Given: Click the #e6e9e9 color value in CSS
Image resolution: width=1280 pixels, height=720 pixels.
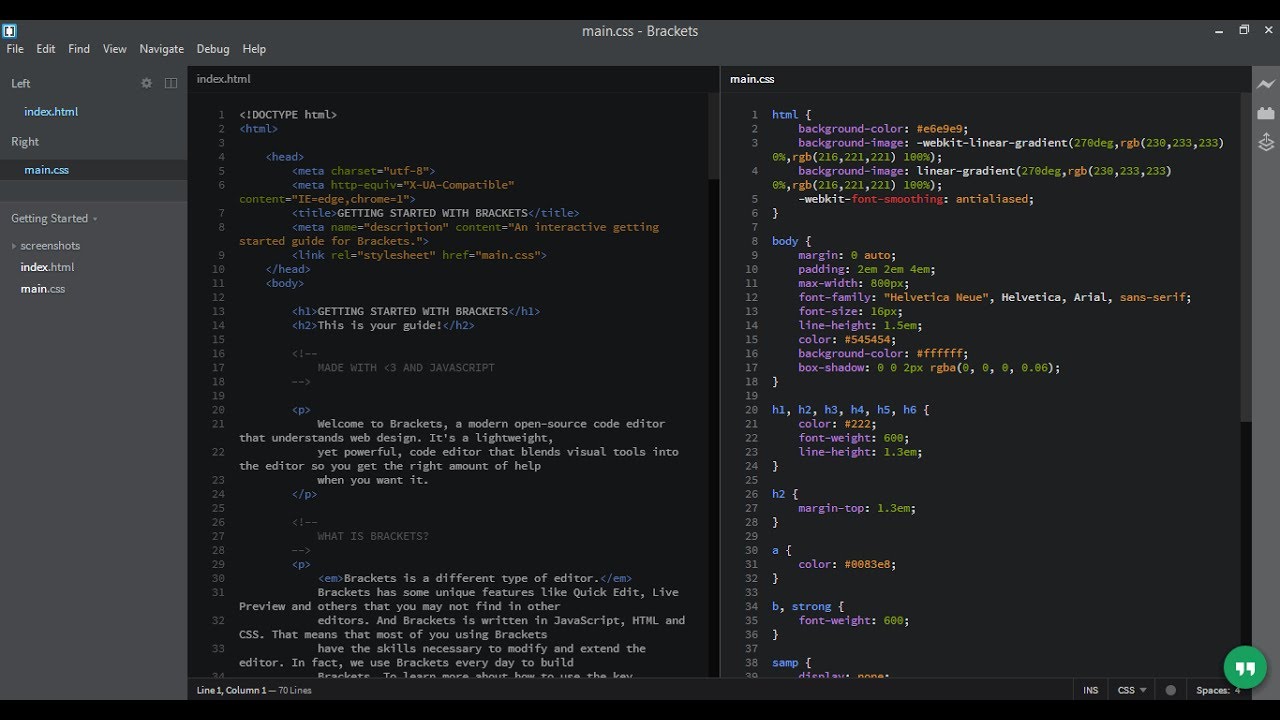Looking at the screenshot, I should (941, 129).
